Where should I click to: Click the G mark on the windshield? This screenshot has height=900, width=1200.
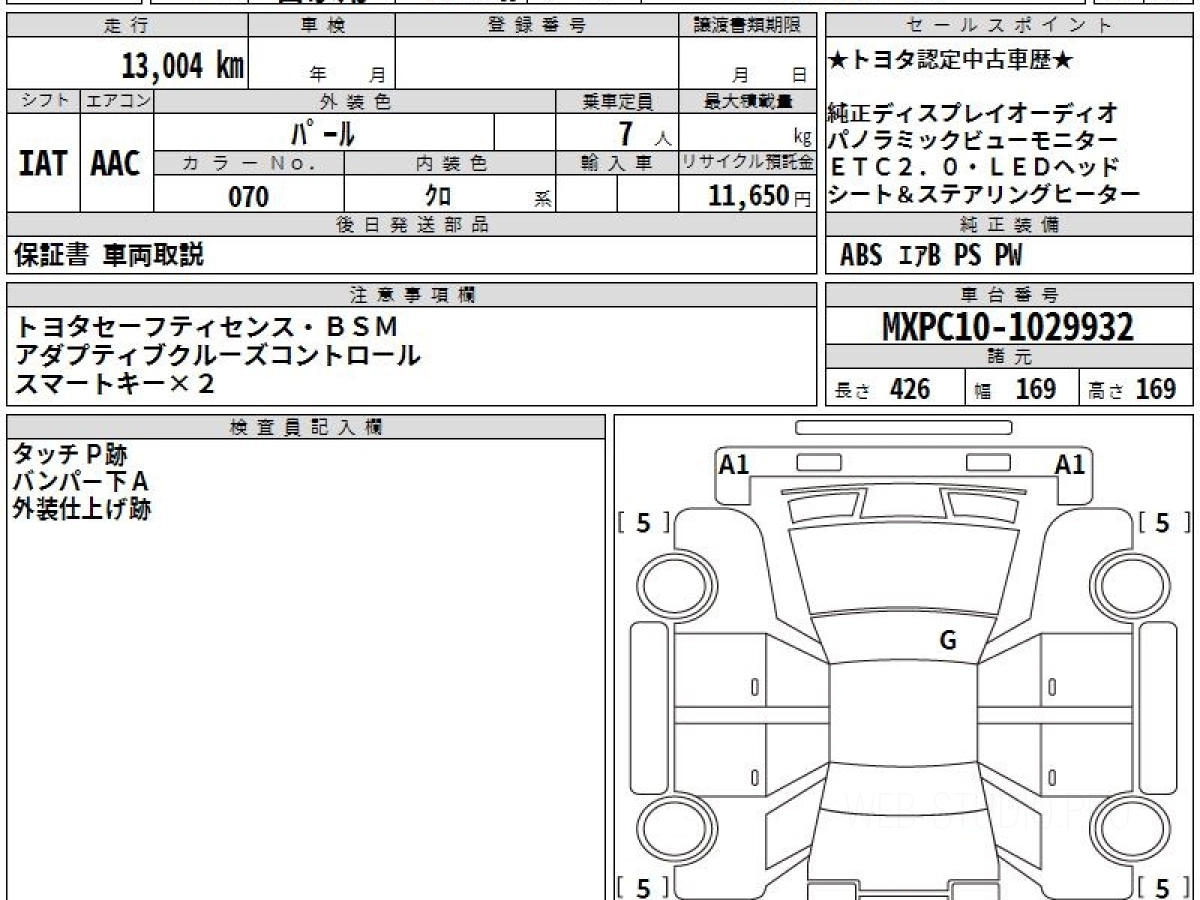(947, 641)
